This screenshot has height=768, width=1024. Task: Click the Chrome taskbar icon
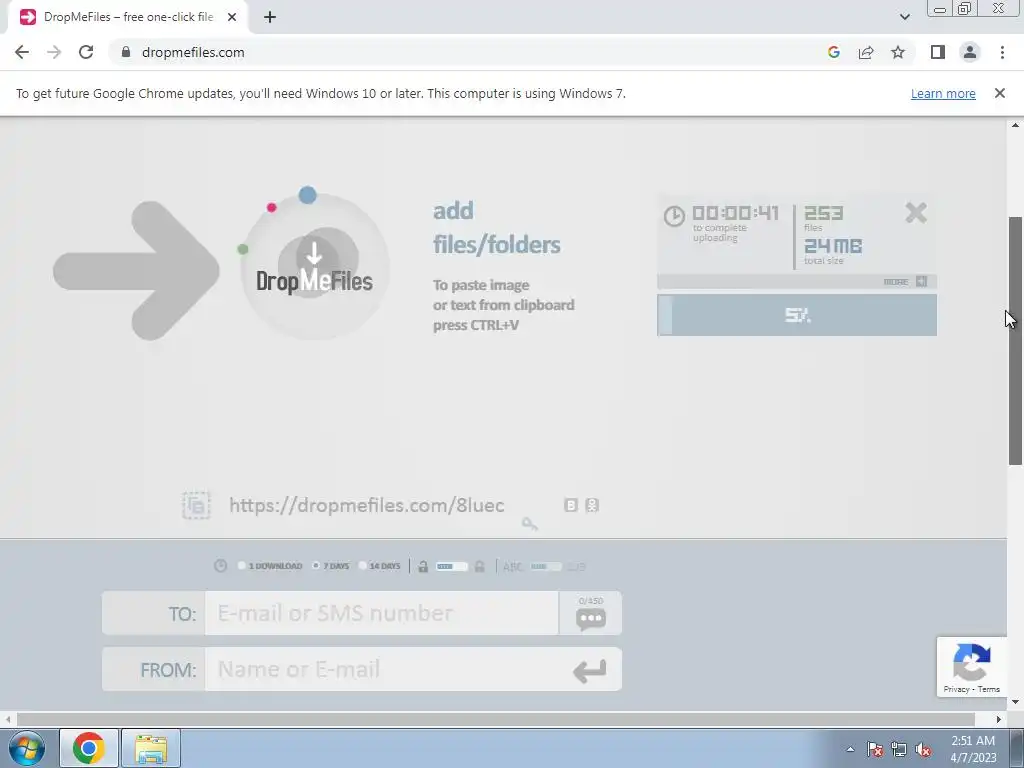coord(89,748)
